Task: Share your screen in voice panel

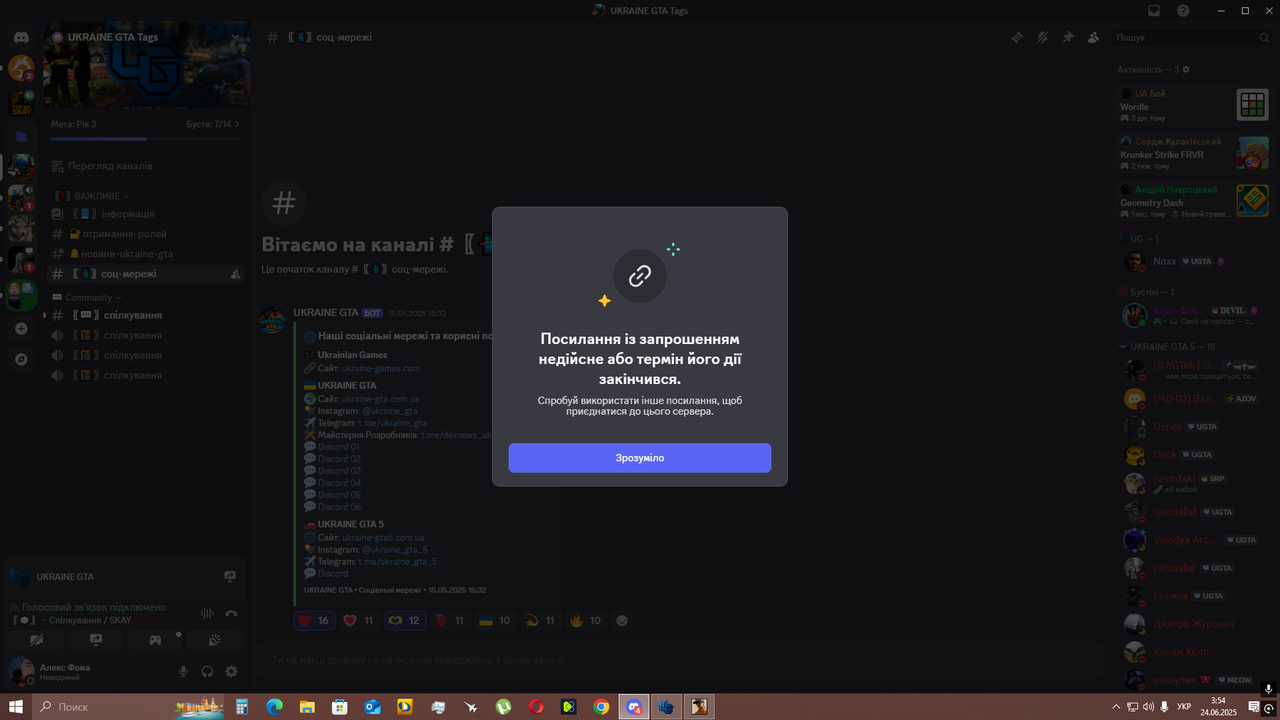Action: click(x=96, y=640)
